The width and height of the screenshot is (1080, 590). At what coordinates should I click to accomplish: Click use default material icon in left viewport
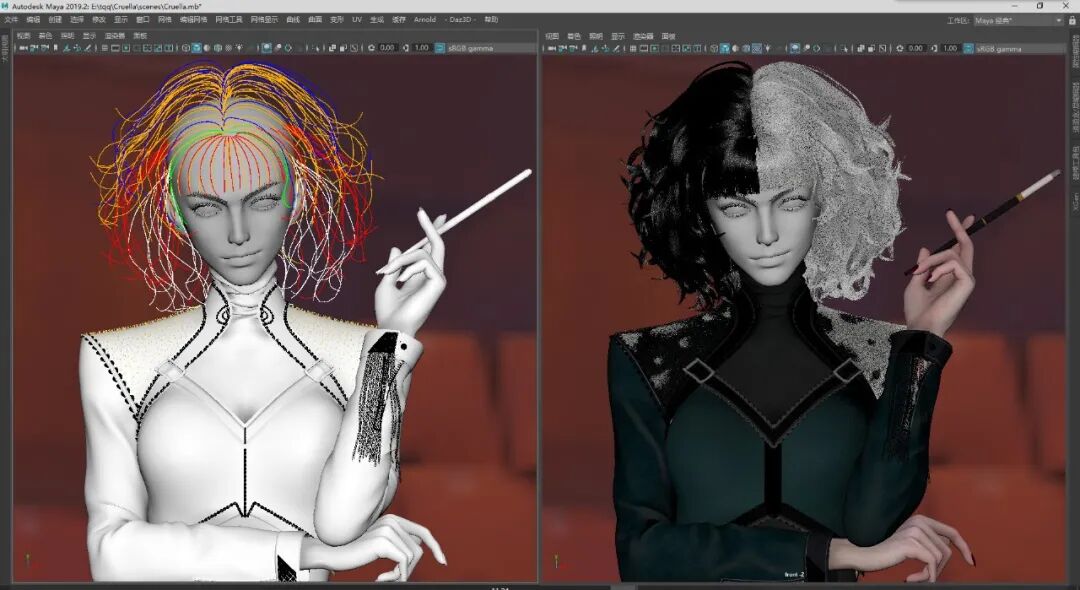(x=207, y=48)
